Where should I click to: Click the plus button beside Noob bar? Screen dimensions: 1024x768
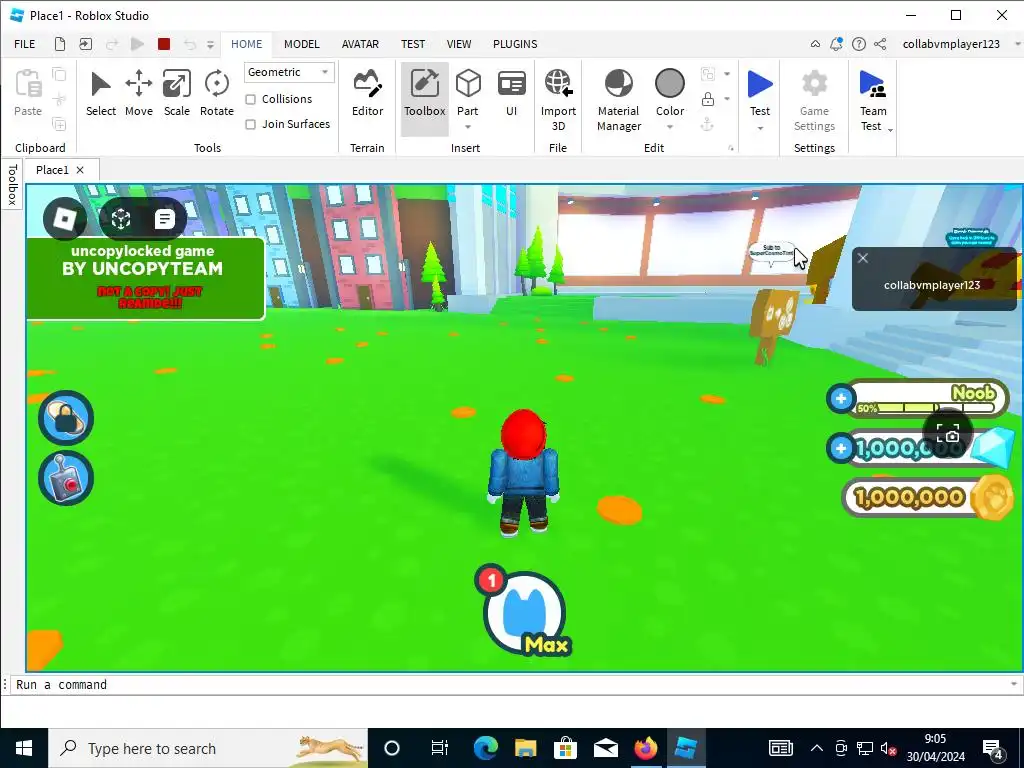[x=841, y=398]
